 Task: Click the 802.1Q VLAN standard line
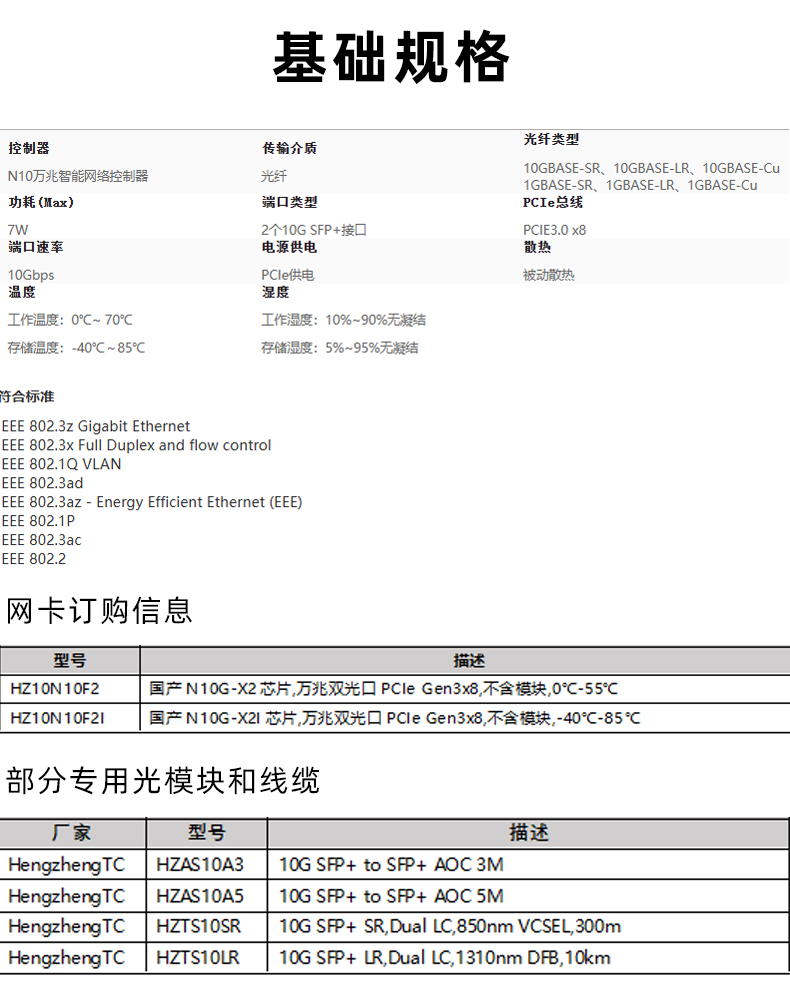(x=62, y=464)
